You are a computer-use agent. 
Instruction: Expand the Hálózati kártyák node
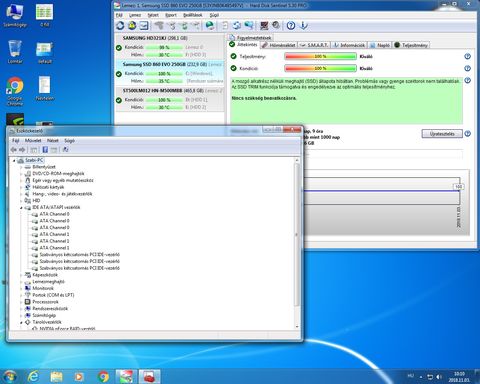click(x=21, y=187)
